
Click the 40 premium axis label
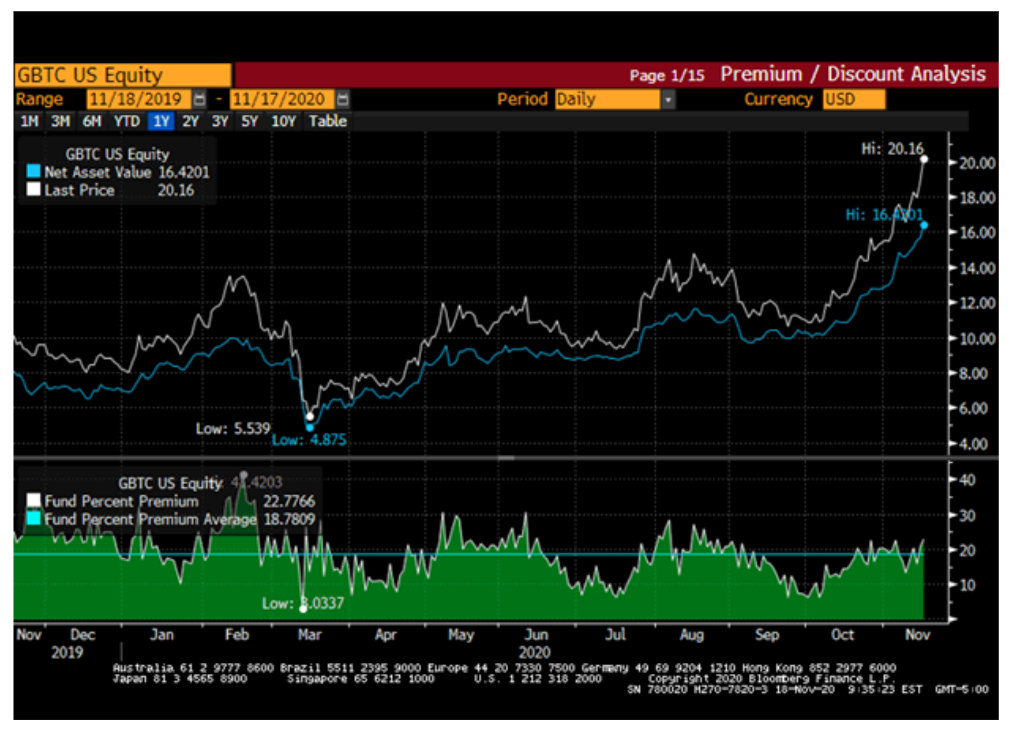[x=967, y=480]
